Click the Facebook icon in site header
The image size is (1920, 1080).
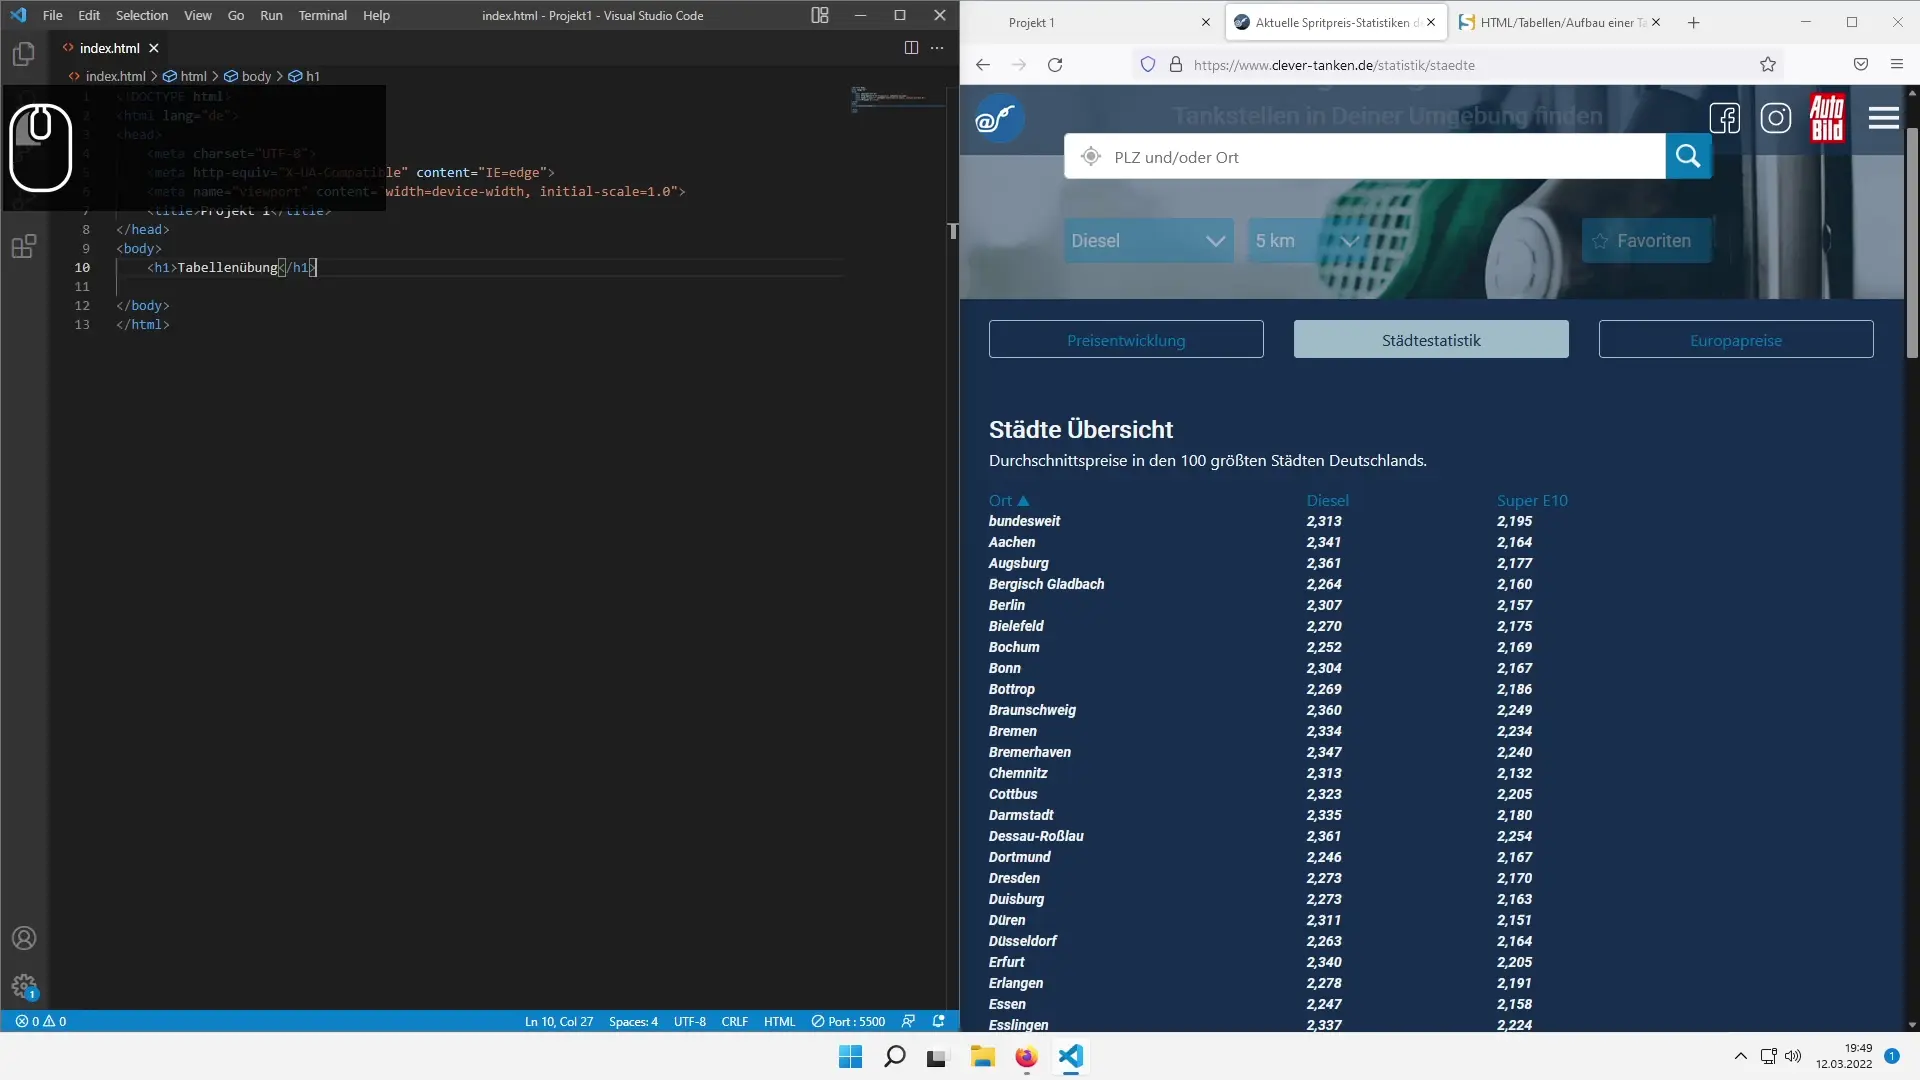1725,119
